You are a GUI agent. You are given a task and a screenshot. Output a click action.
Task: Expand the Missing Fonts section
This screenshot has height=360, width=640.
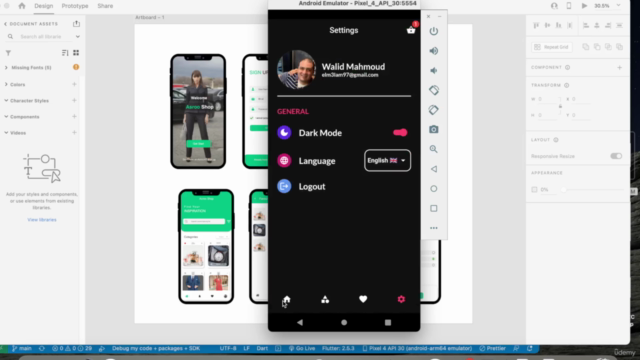[6, 67]
